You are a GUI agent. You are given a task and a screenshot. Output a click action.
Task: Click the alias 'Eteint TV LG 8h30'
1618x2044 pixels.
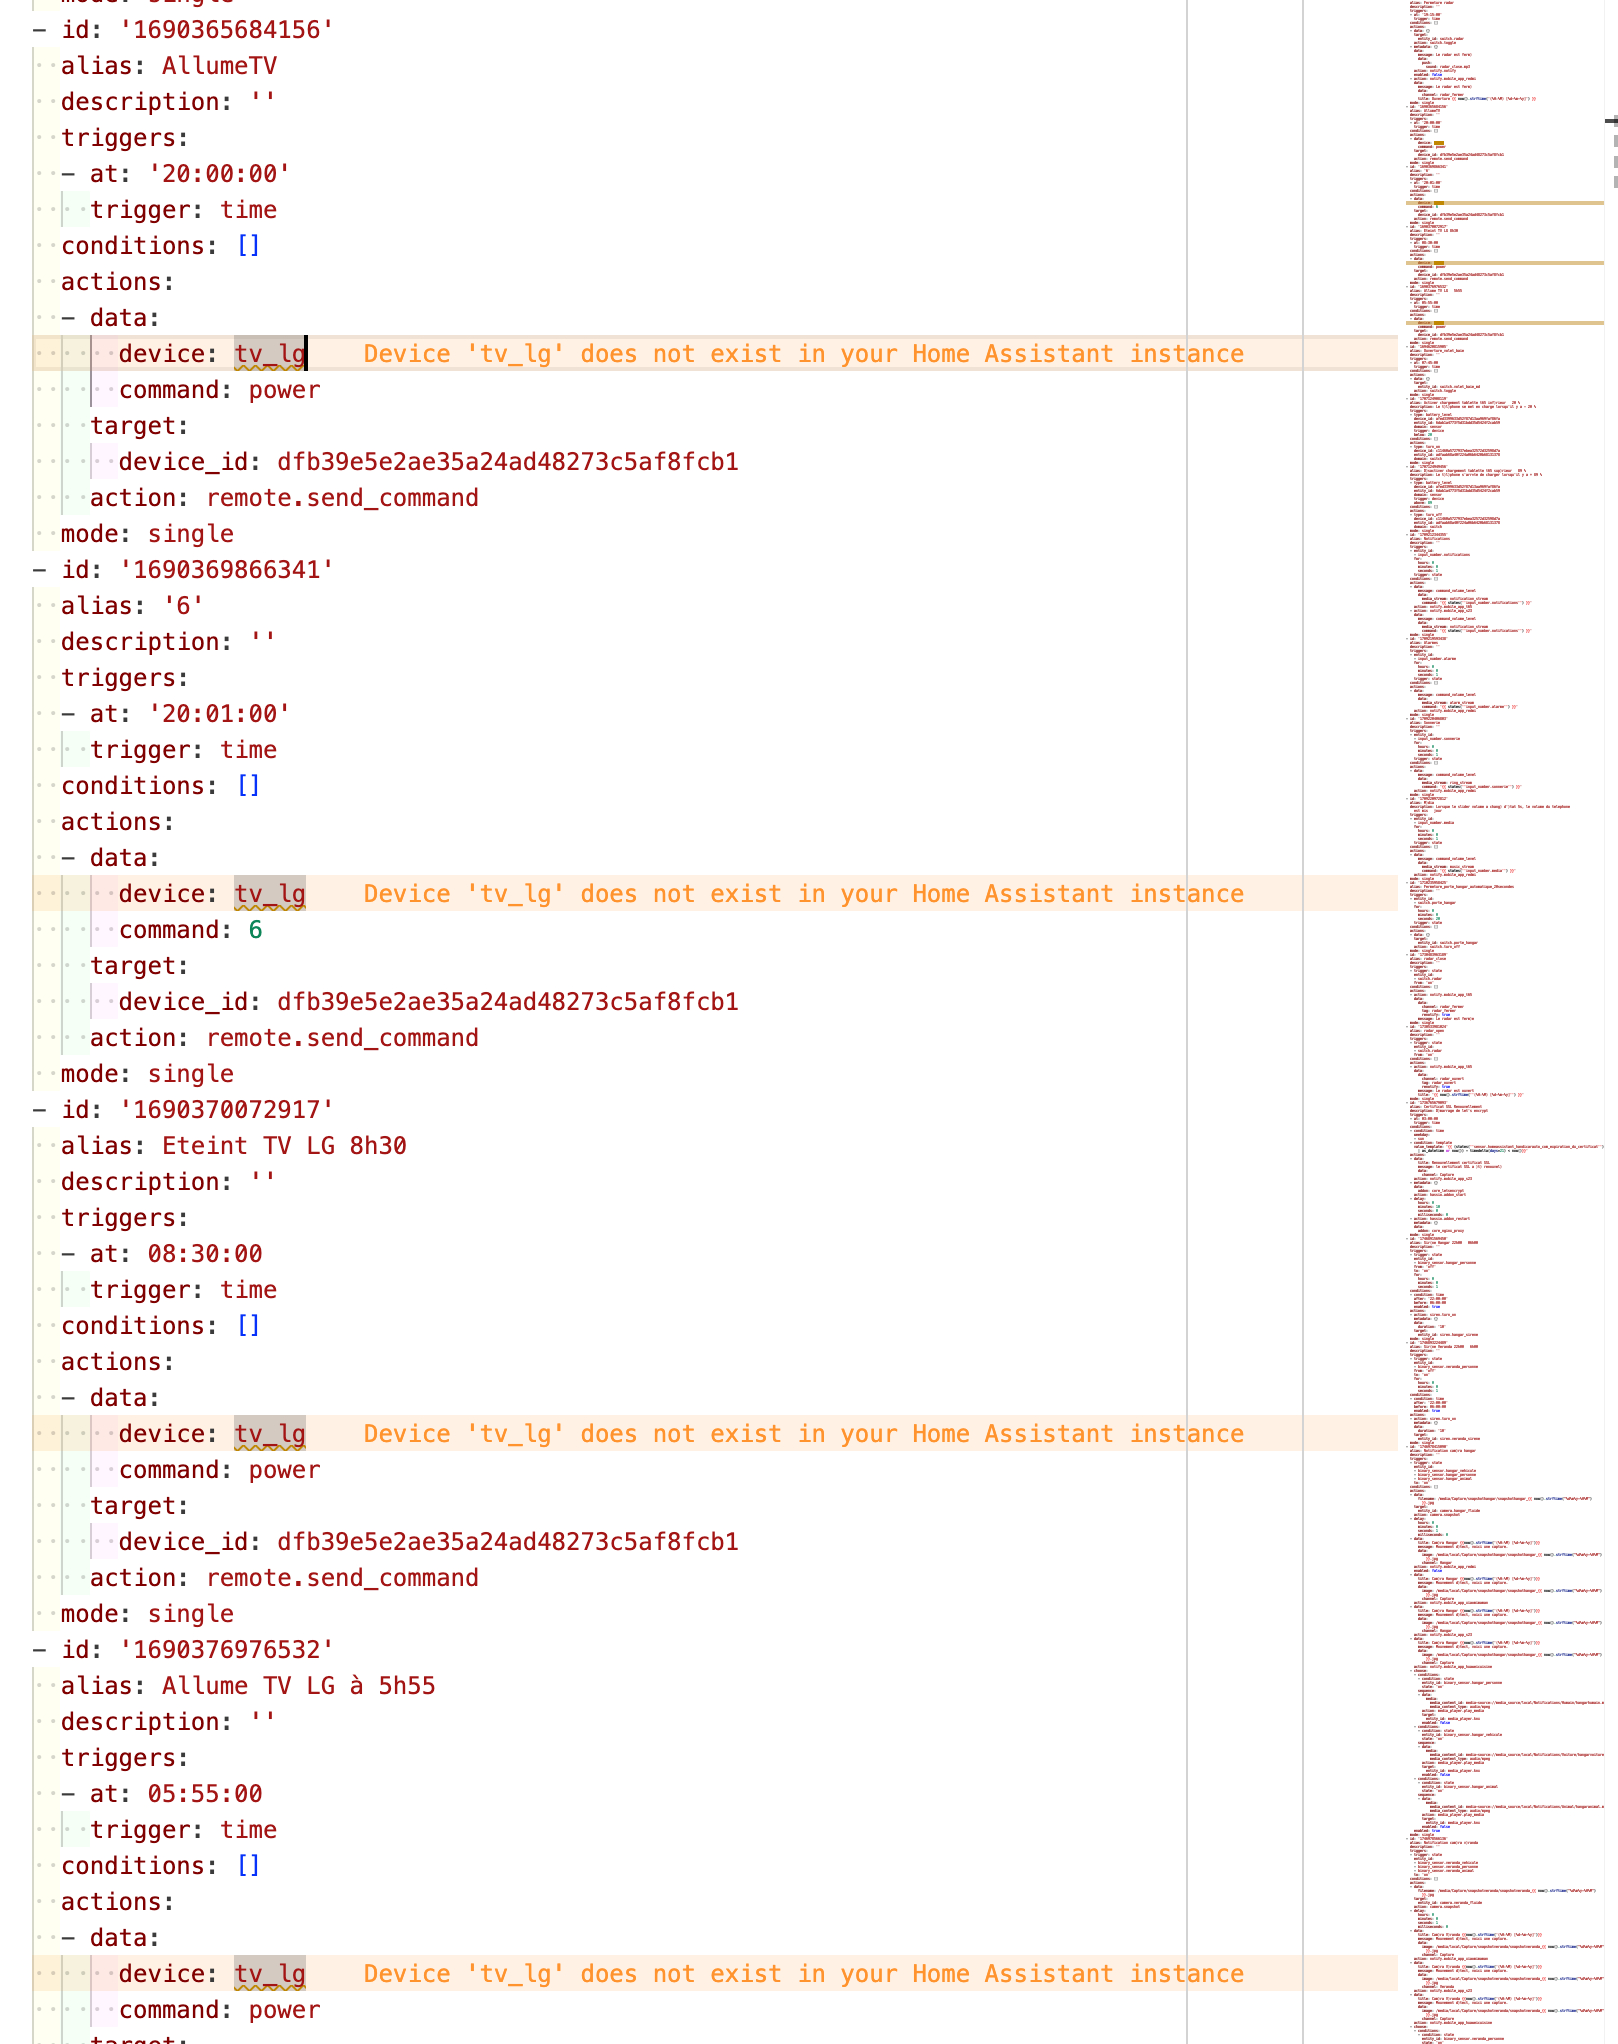point(284,1146)
